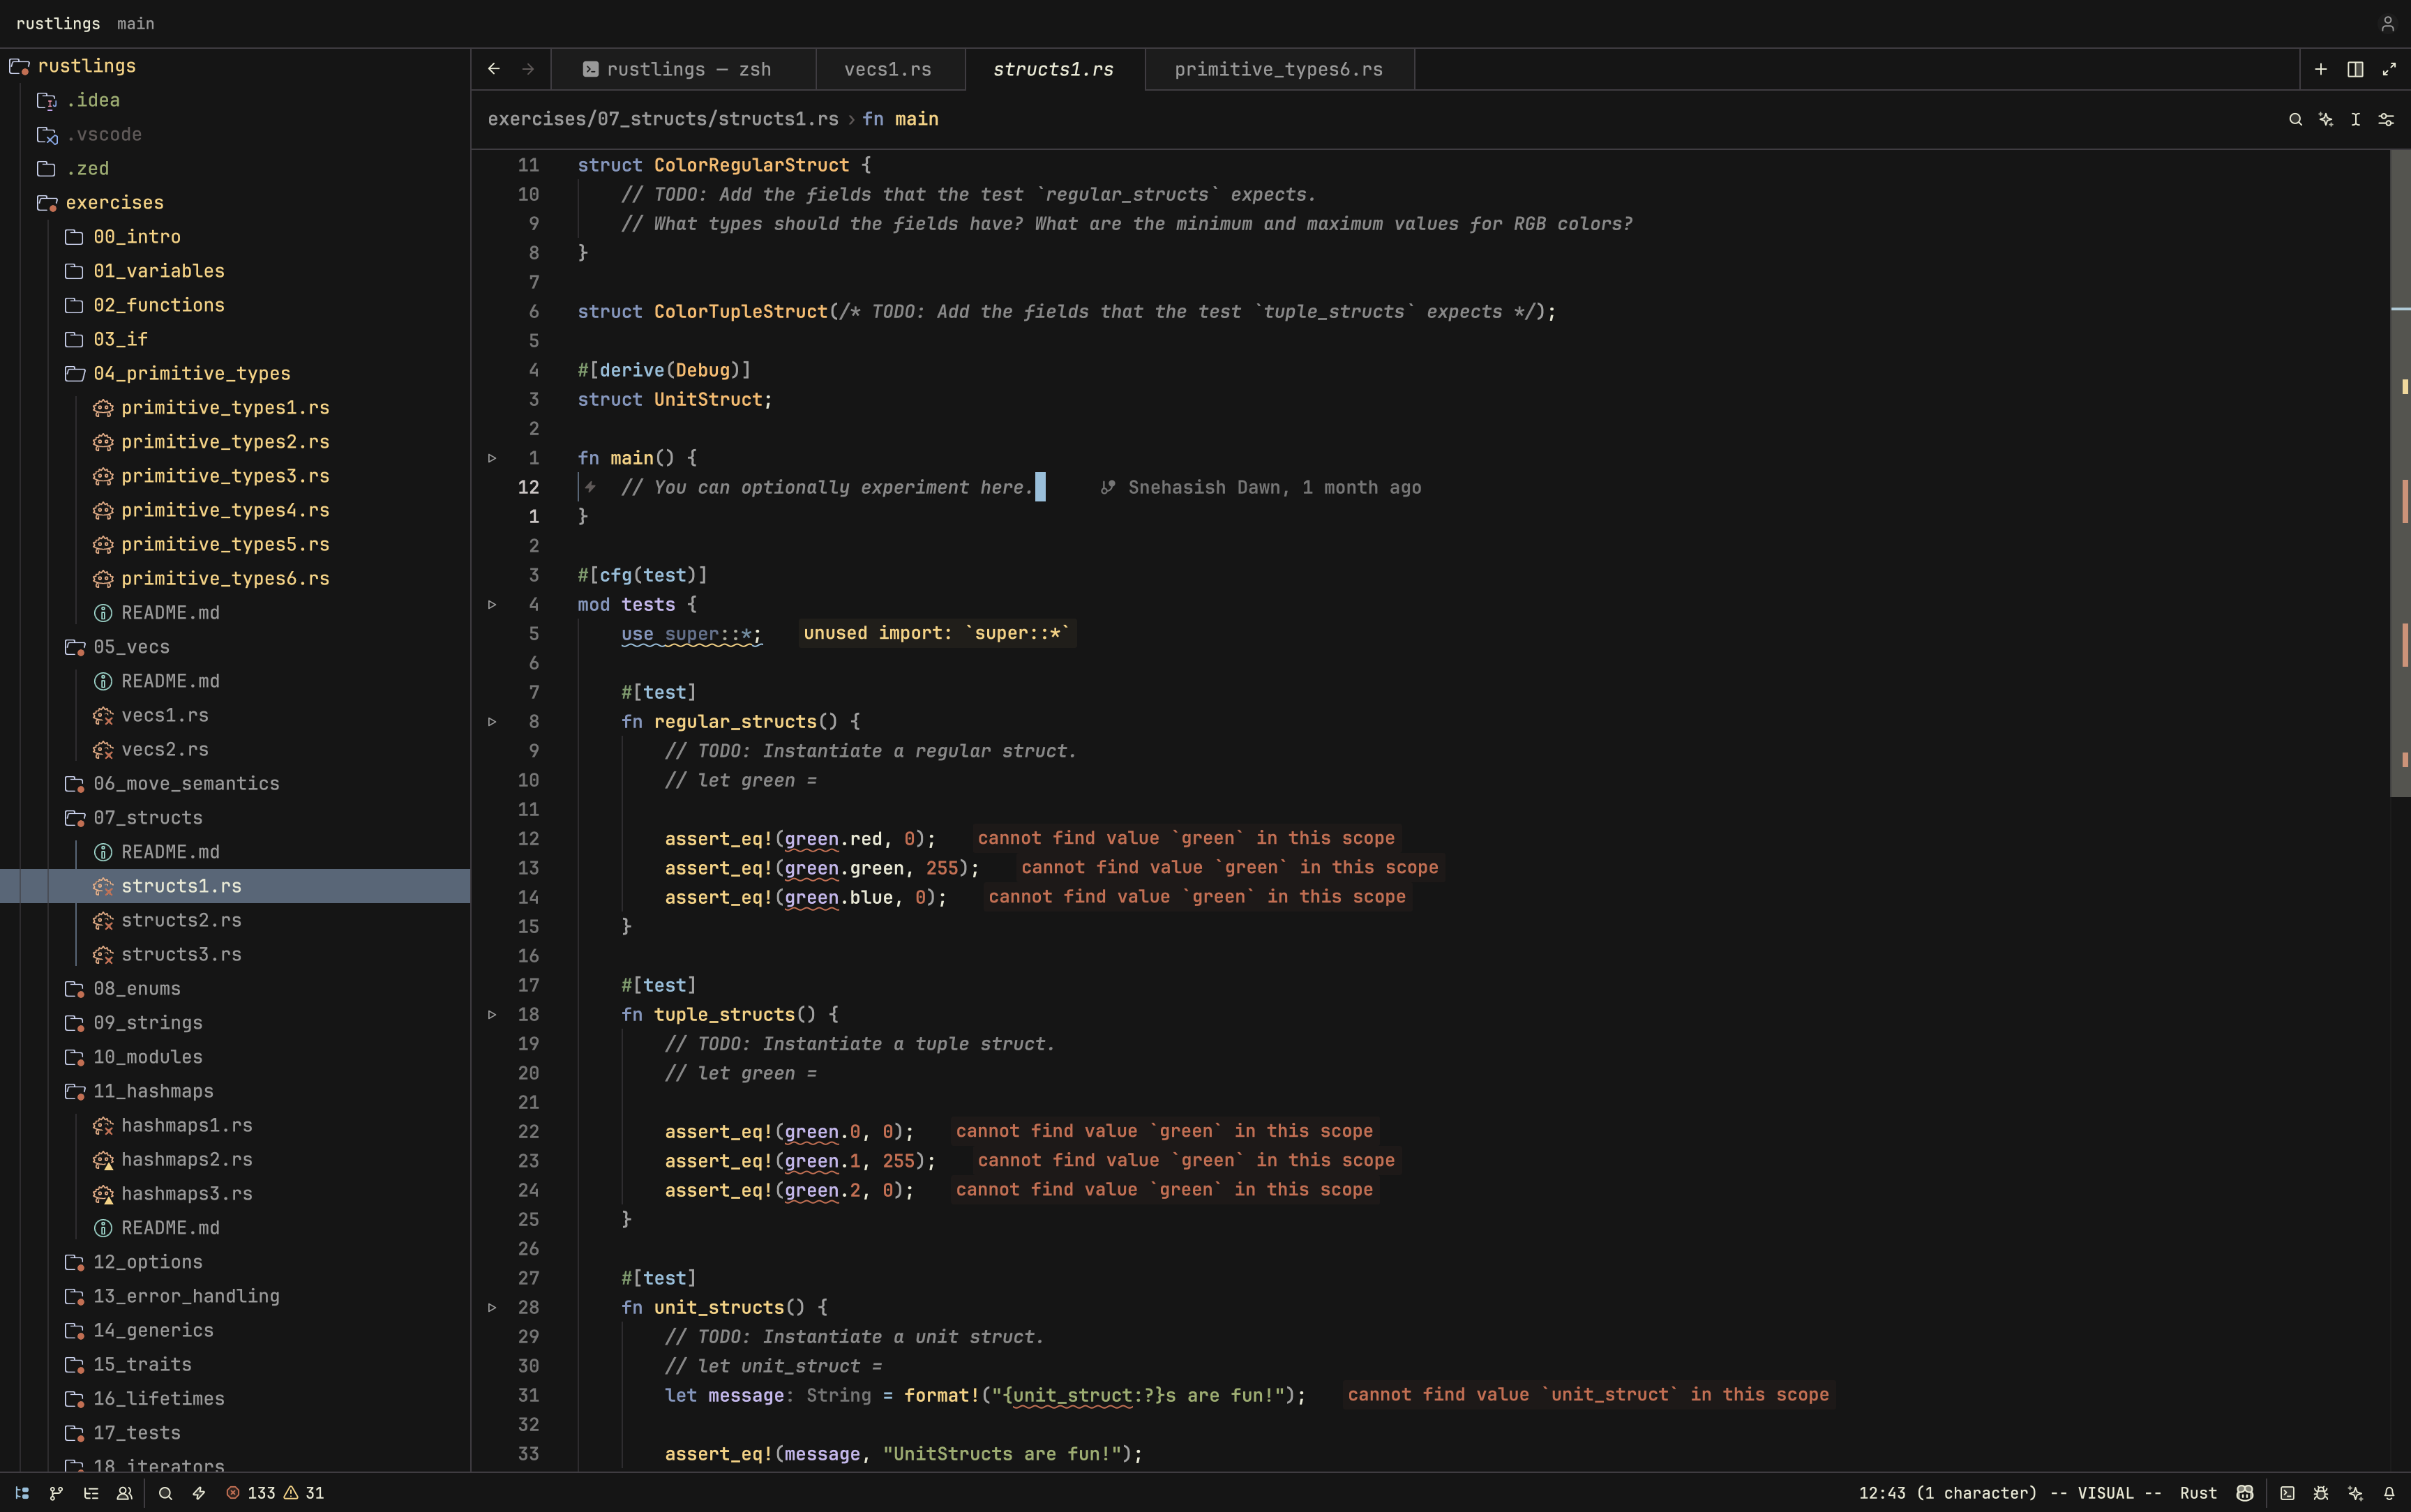Viewport: 2411px width, 1512px height.
Task: Go forward with the right arrow
Action: tap(528, 69)
